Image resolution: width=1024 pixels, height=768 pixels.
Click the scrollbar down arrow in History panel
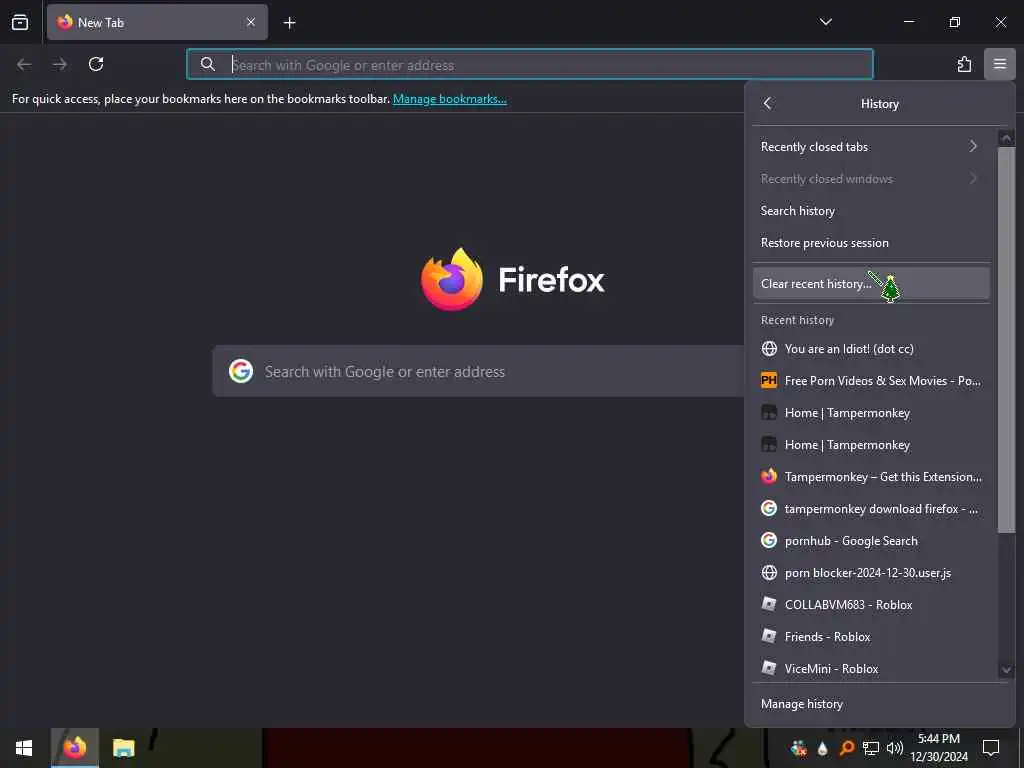(x=1006, y=669)
